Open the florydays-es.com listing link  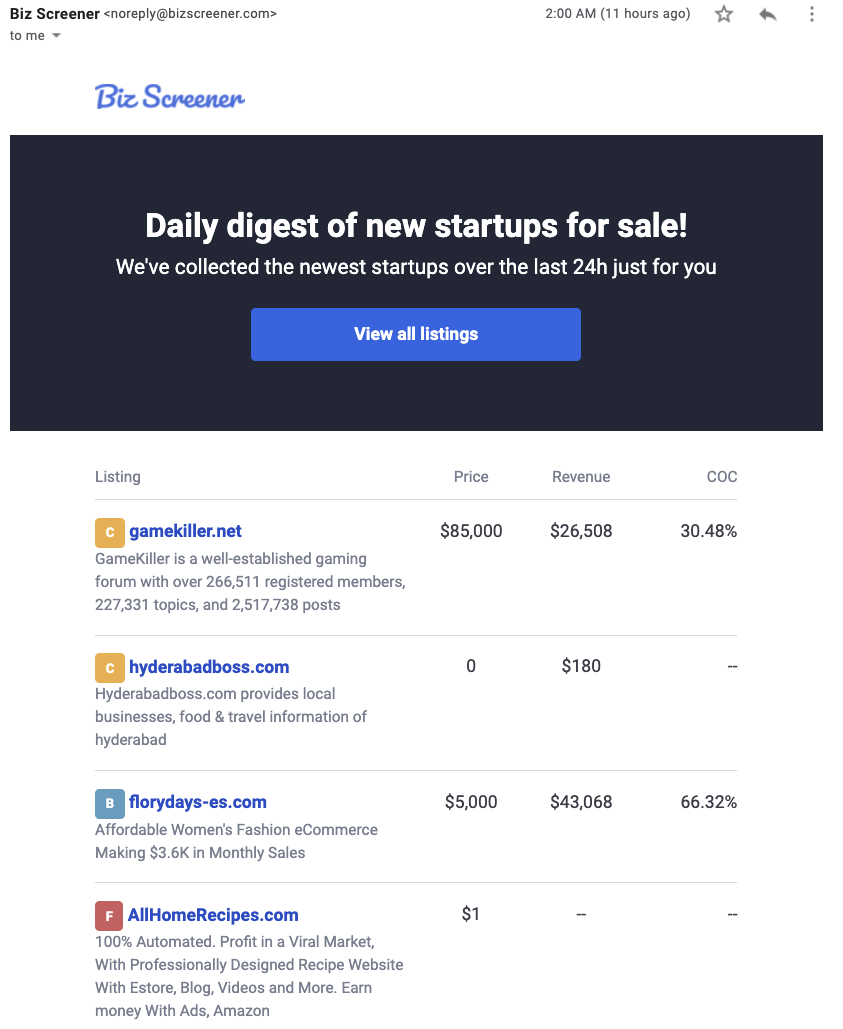[197, 802]
